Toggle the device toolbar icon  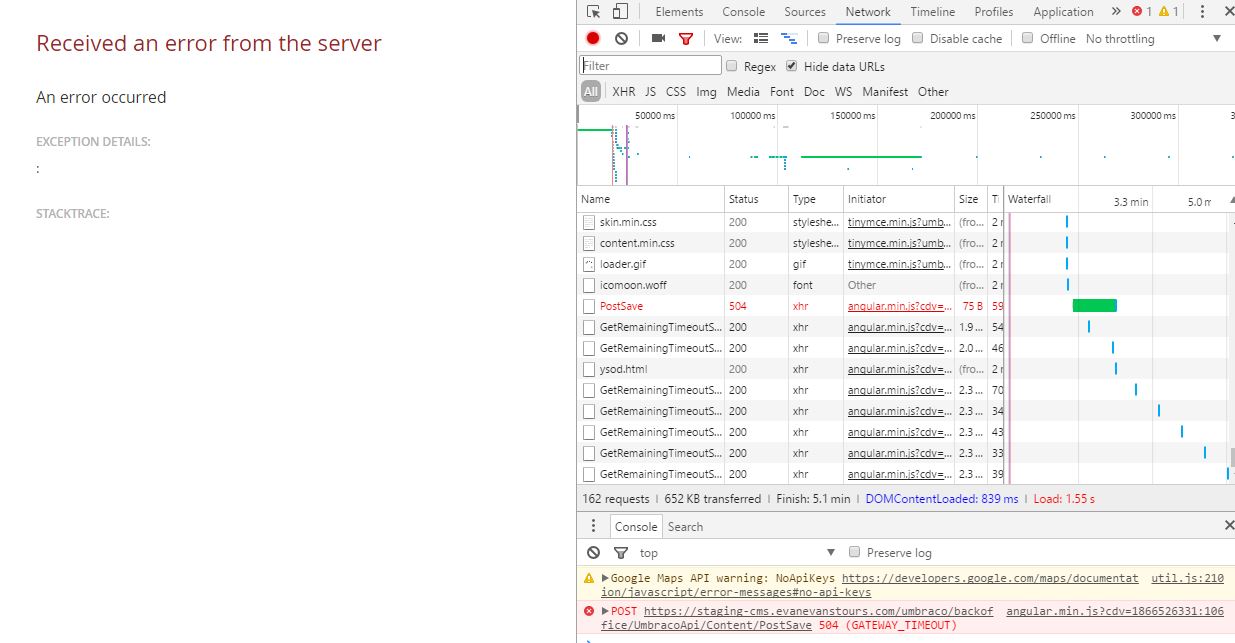620,12
